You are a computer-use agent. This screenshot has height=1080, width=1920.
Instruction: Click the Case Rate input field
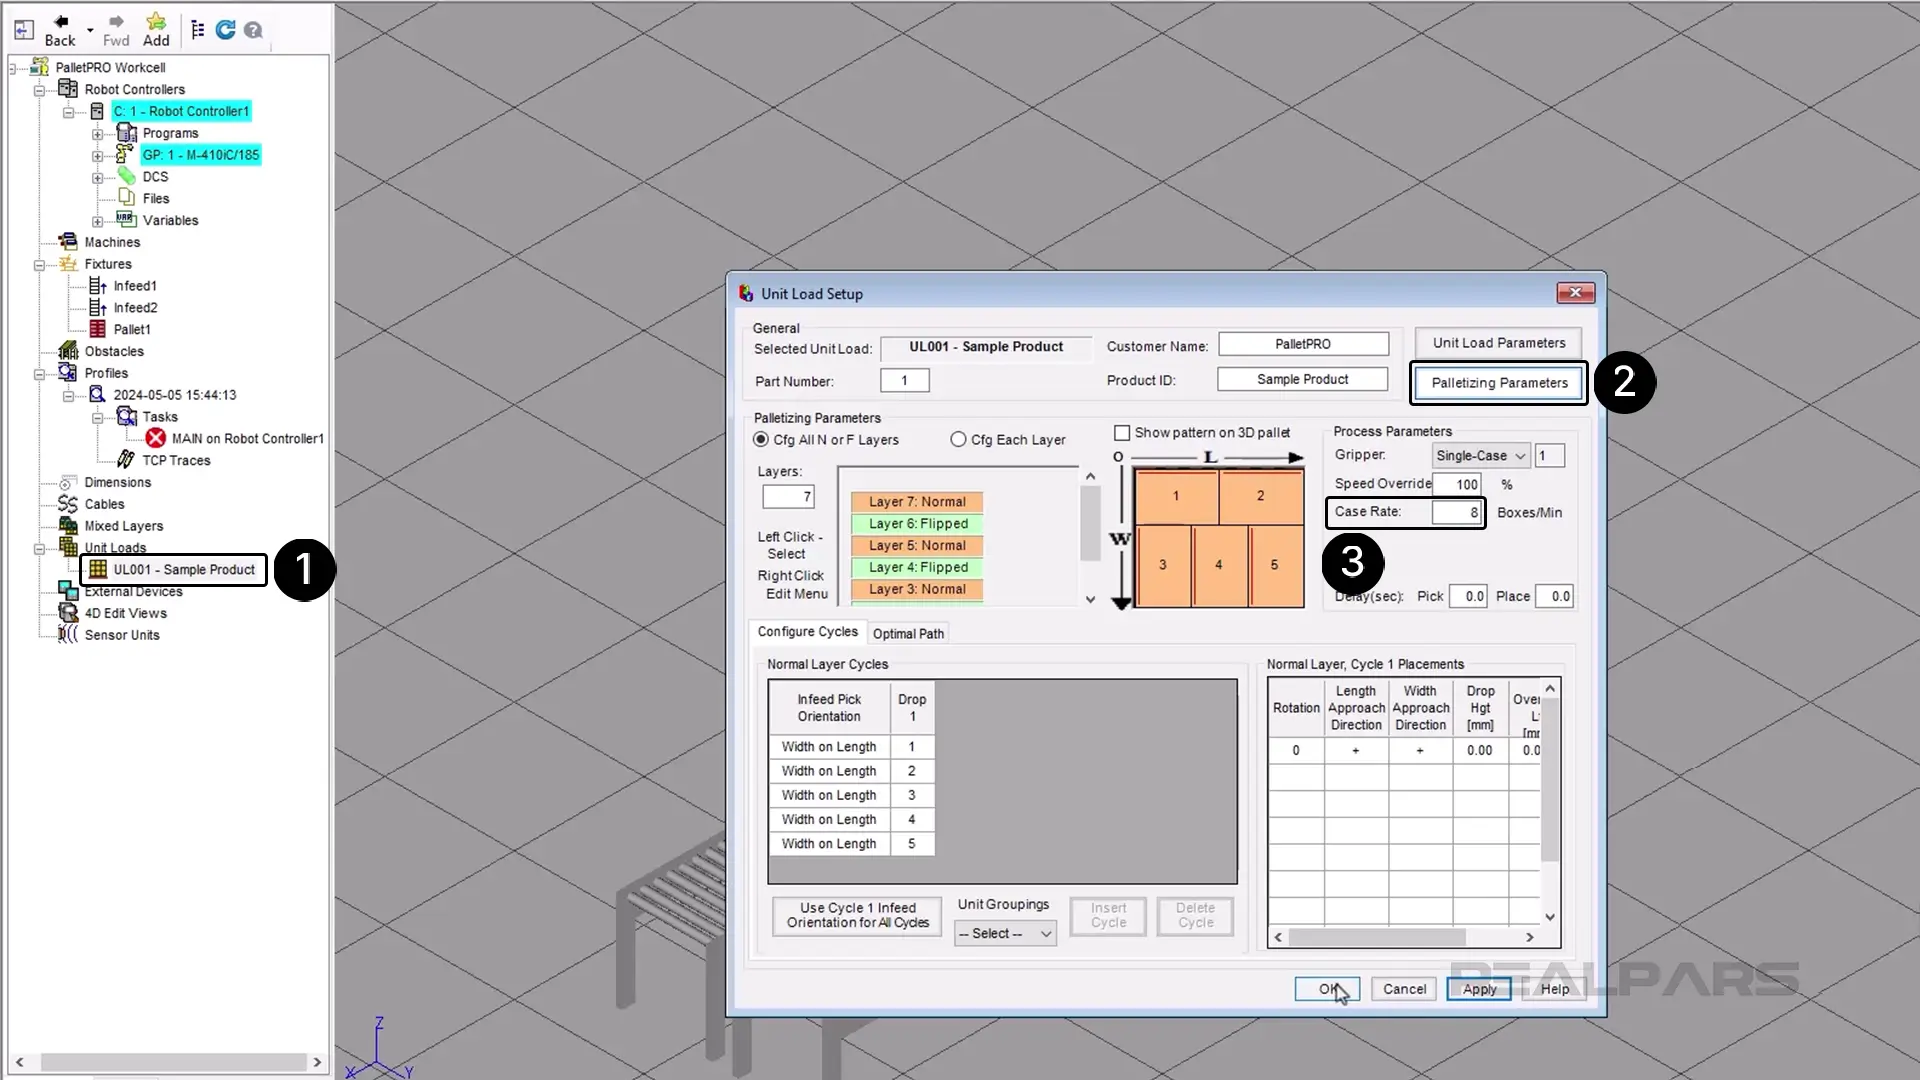pyautogui.click(x=1456, y=512)
